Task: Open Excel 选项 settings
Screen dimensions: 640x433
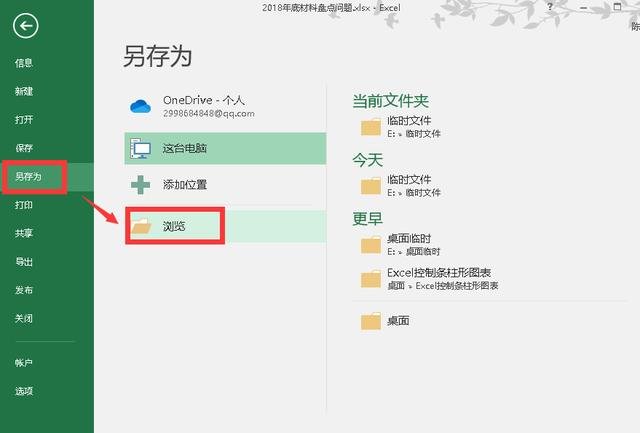Action: click(x=24, y=391)
